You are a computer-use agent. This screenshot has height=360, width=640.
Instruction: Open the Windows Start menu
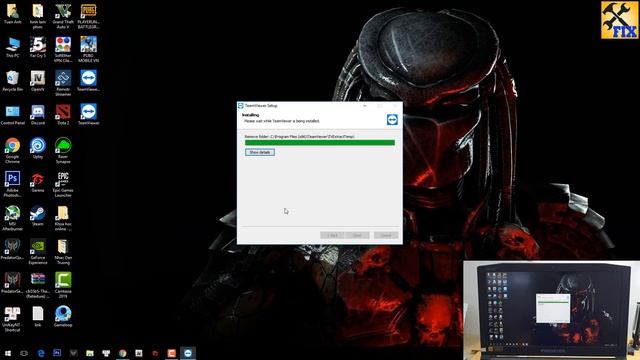(8, 353)
